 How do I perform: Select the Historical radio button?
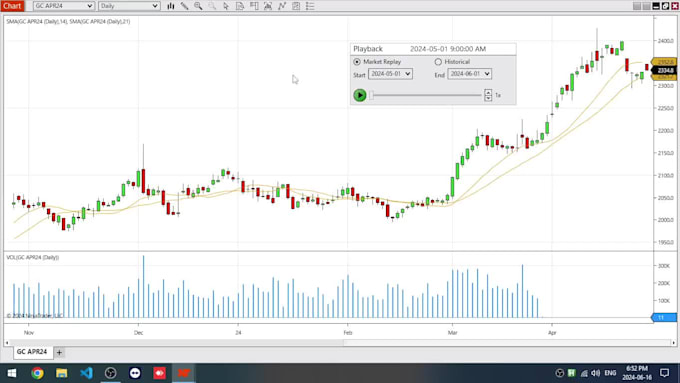click(438, 62)
